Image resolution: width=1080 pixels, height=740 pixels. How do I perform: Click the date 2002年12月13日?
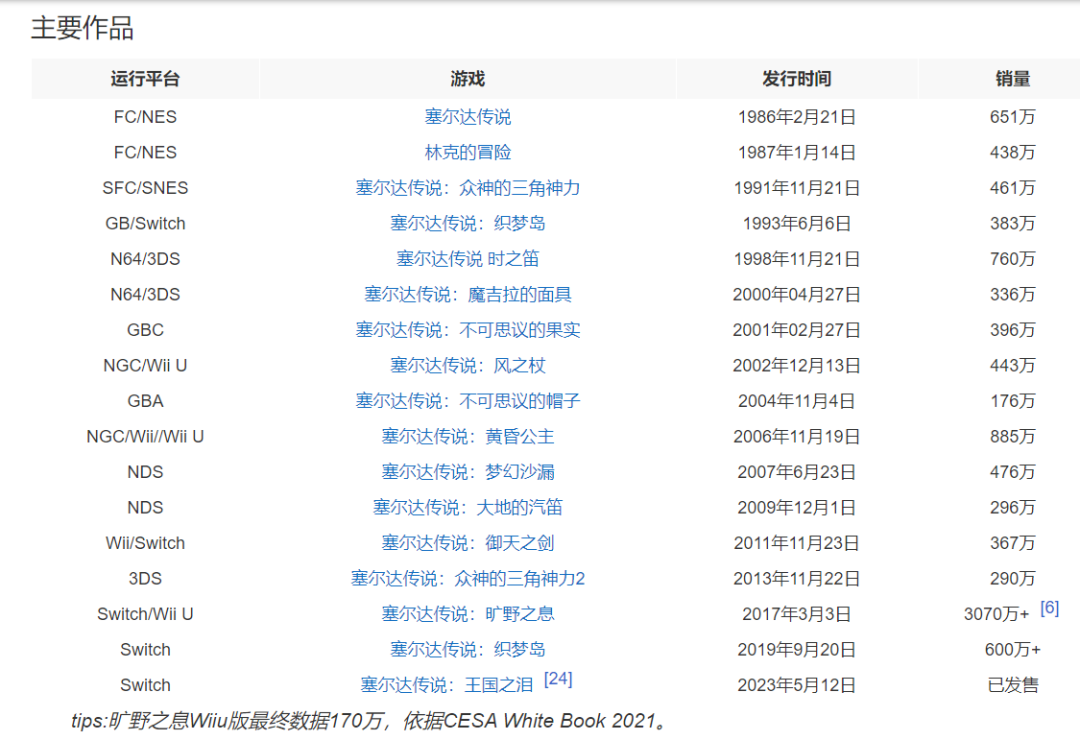[x=796, y=365]
